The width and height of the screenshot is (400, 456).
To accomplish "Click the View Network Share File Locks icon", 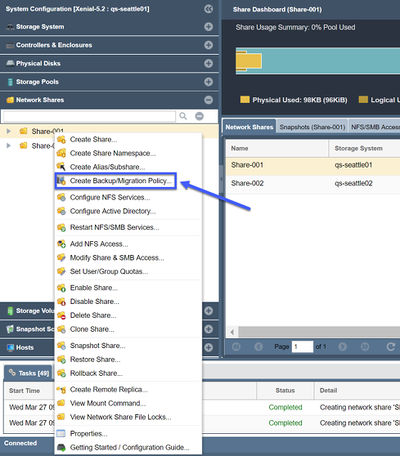I will 61,417.
